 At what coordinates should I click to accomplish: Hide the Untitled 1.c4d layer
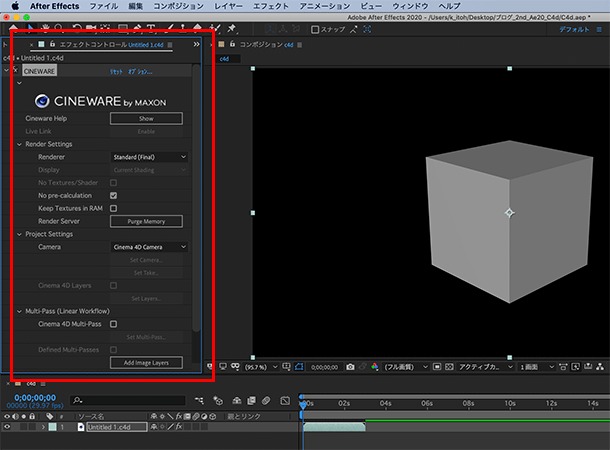pyautogui.click(x=7, y=427)
